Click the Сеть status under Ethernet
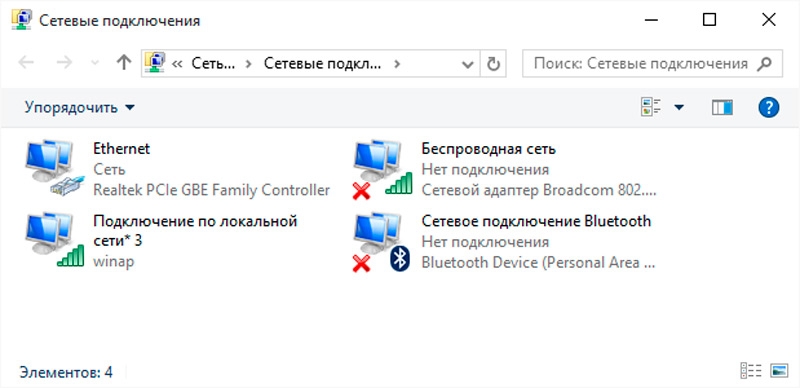The height and width of the screenshot is (388, 800). pos(109,169)
